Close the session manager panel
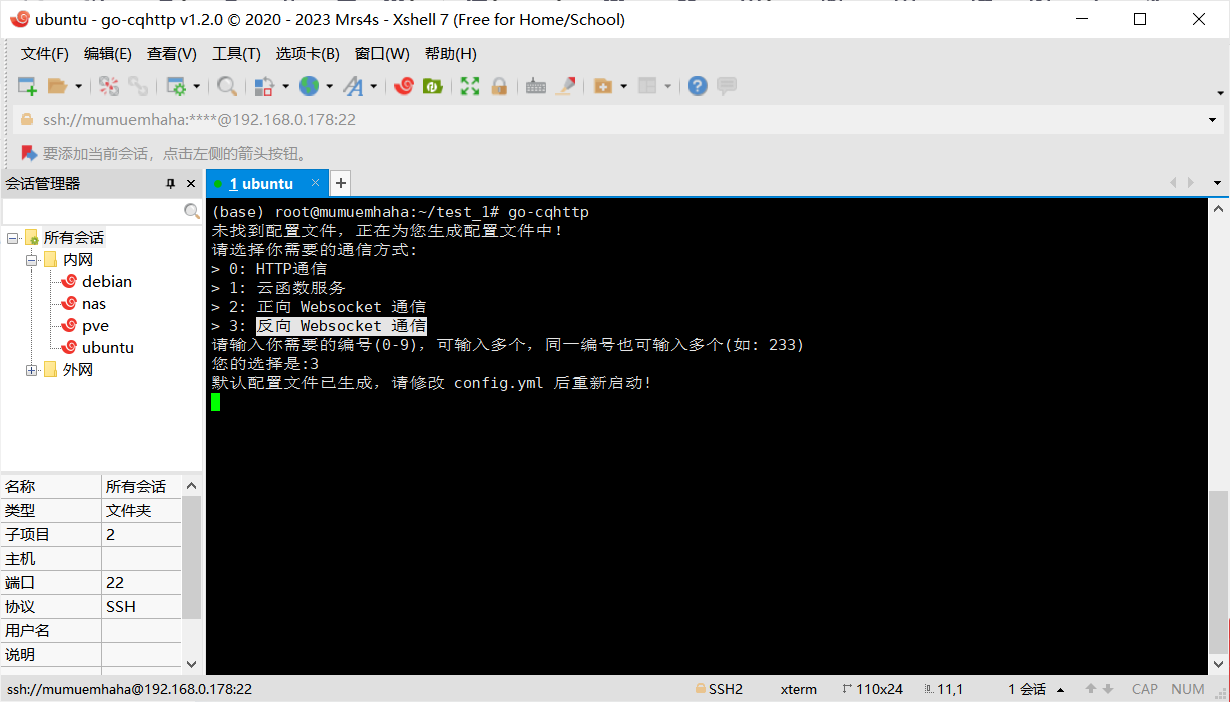This screenshot has height=702, width=1230. point(191,184)
